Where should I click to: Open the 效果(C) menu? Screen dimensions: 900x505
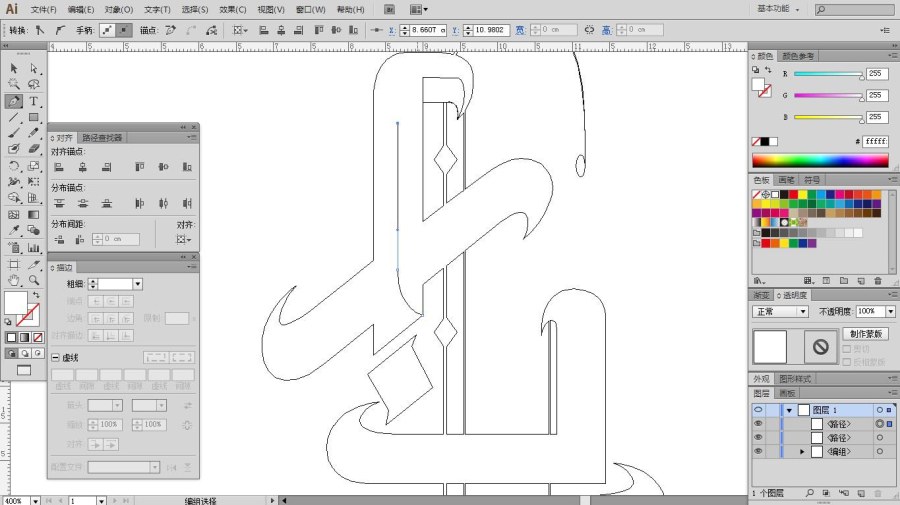232,10
